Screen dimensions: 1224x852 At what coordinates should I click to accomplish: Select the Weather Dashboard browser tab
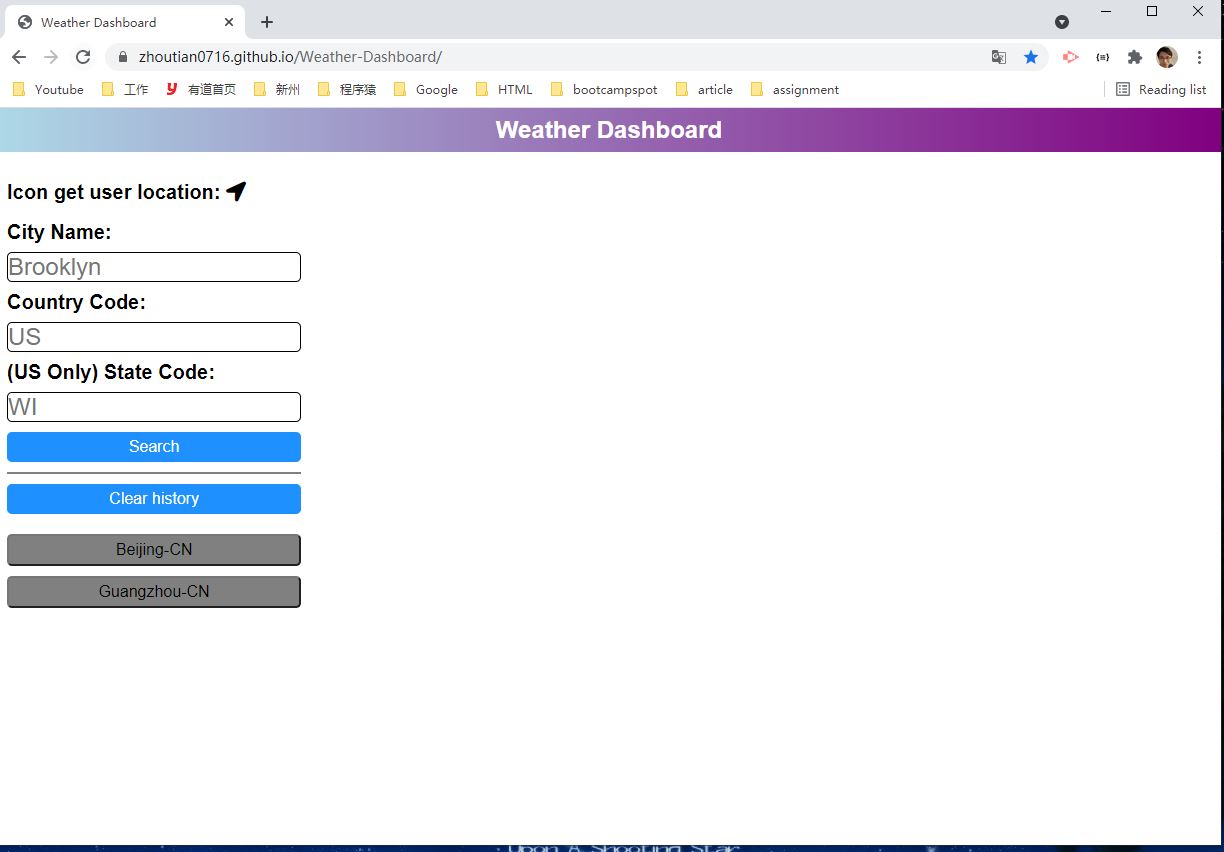pyautogui.click(x=125, y=22)
